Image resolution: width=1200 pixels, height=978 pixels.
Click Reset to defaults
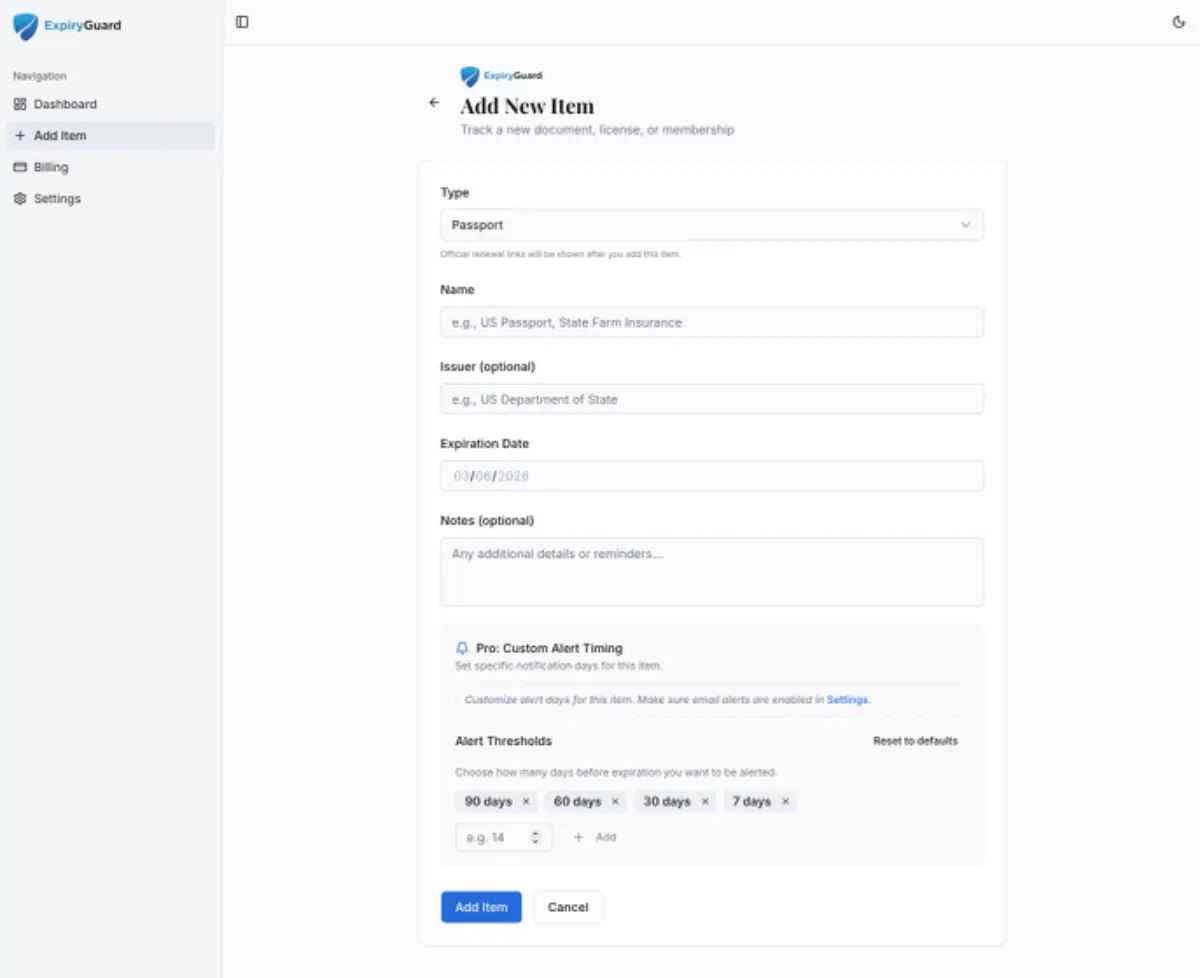(x=915, y=741)
